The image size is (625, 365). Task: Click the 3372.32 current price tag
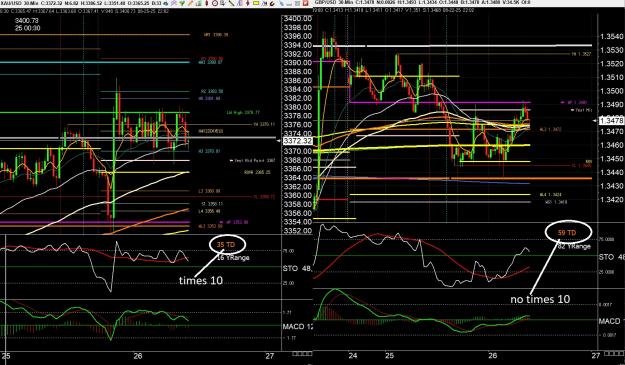(x=297, y=141)
